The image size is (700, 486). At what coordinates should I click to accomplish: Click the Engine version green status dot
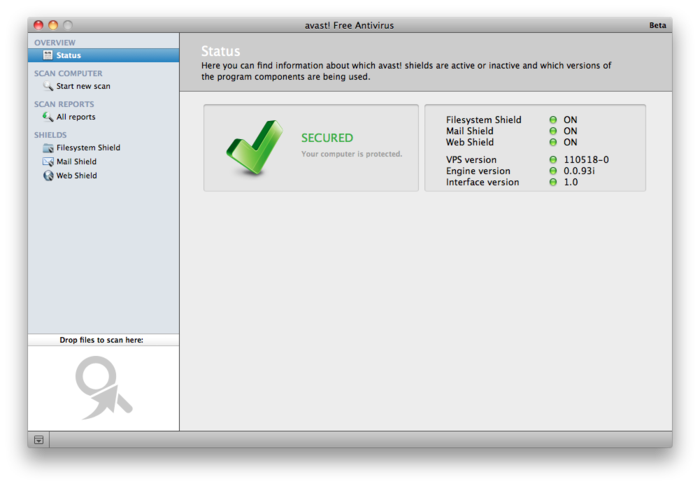click(x=553, y=171)
